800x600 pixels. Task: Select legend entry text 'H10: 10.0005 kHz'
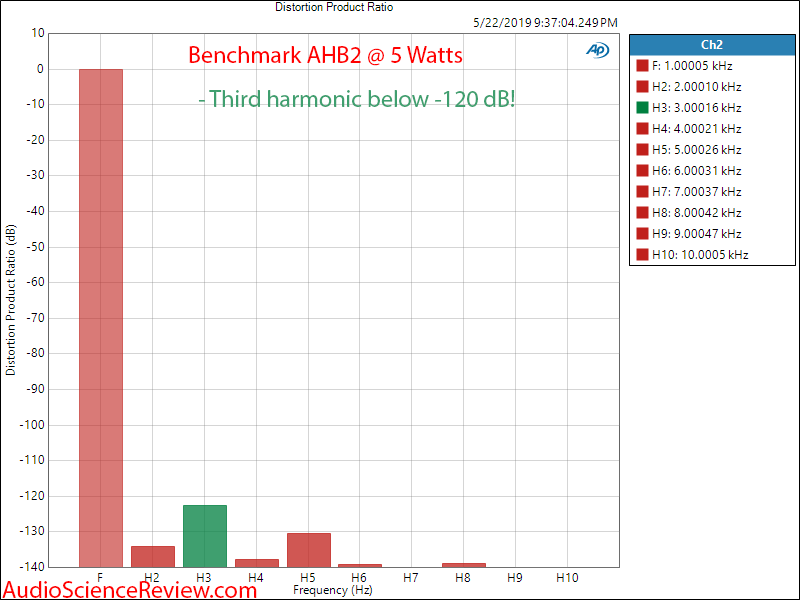point(700,254)
